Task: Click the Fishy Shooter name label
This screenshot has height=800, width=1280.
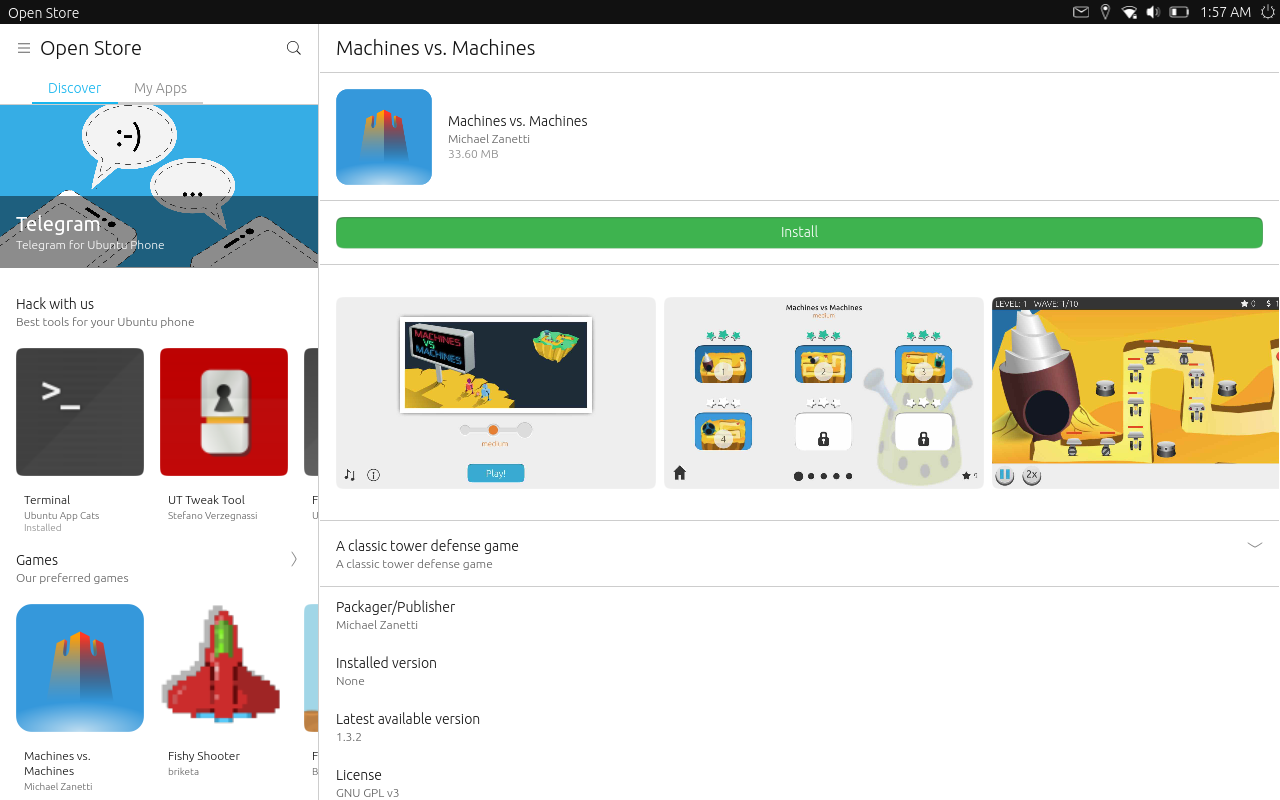Action: [204, 756]
